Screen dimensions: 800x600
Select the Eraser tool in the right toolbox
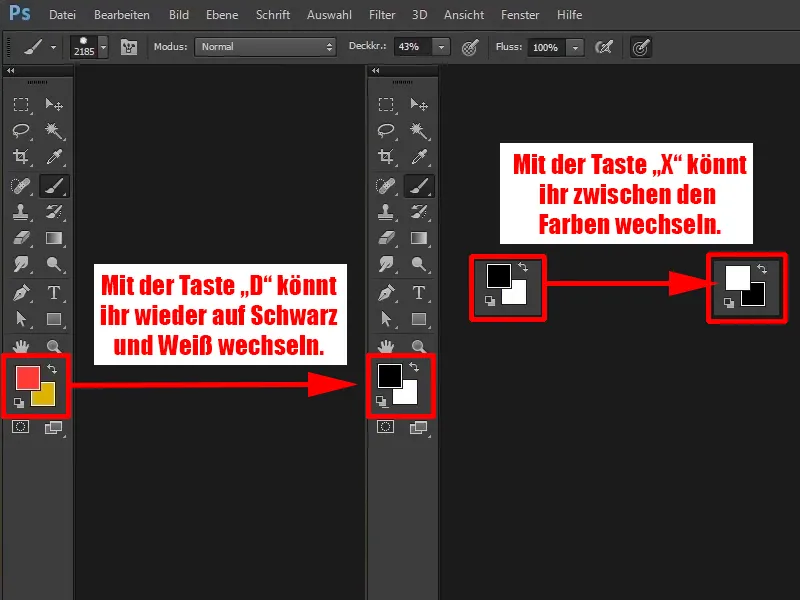pyautogui.click(x=386, y=238)
